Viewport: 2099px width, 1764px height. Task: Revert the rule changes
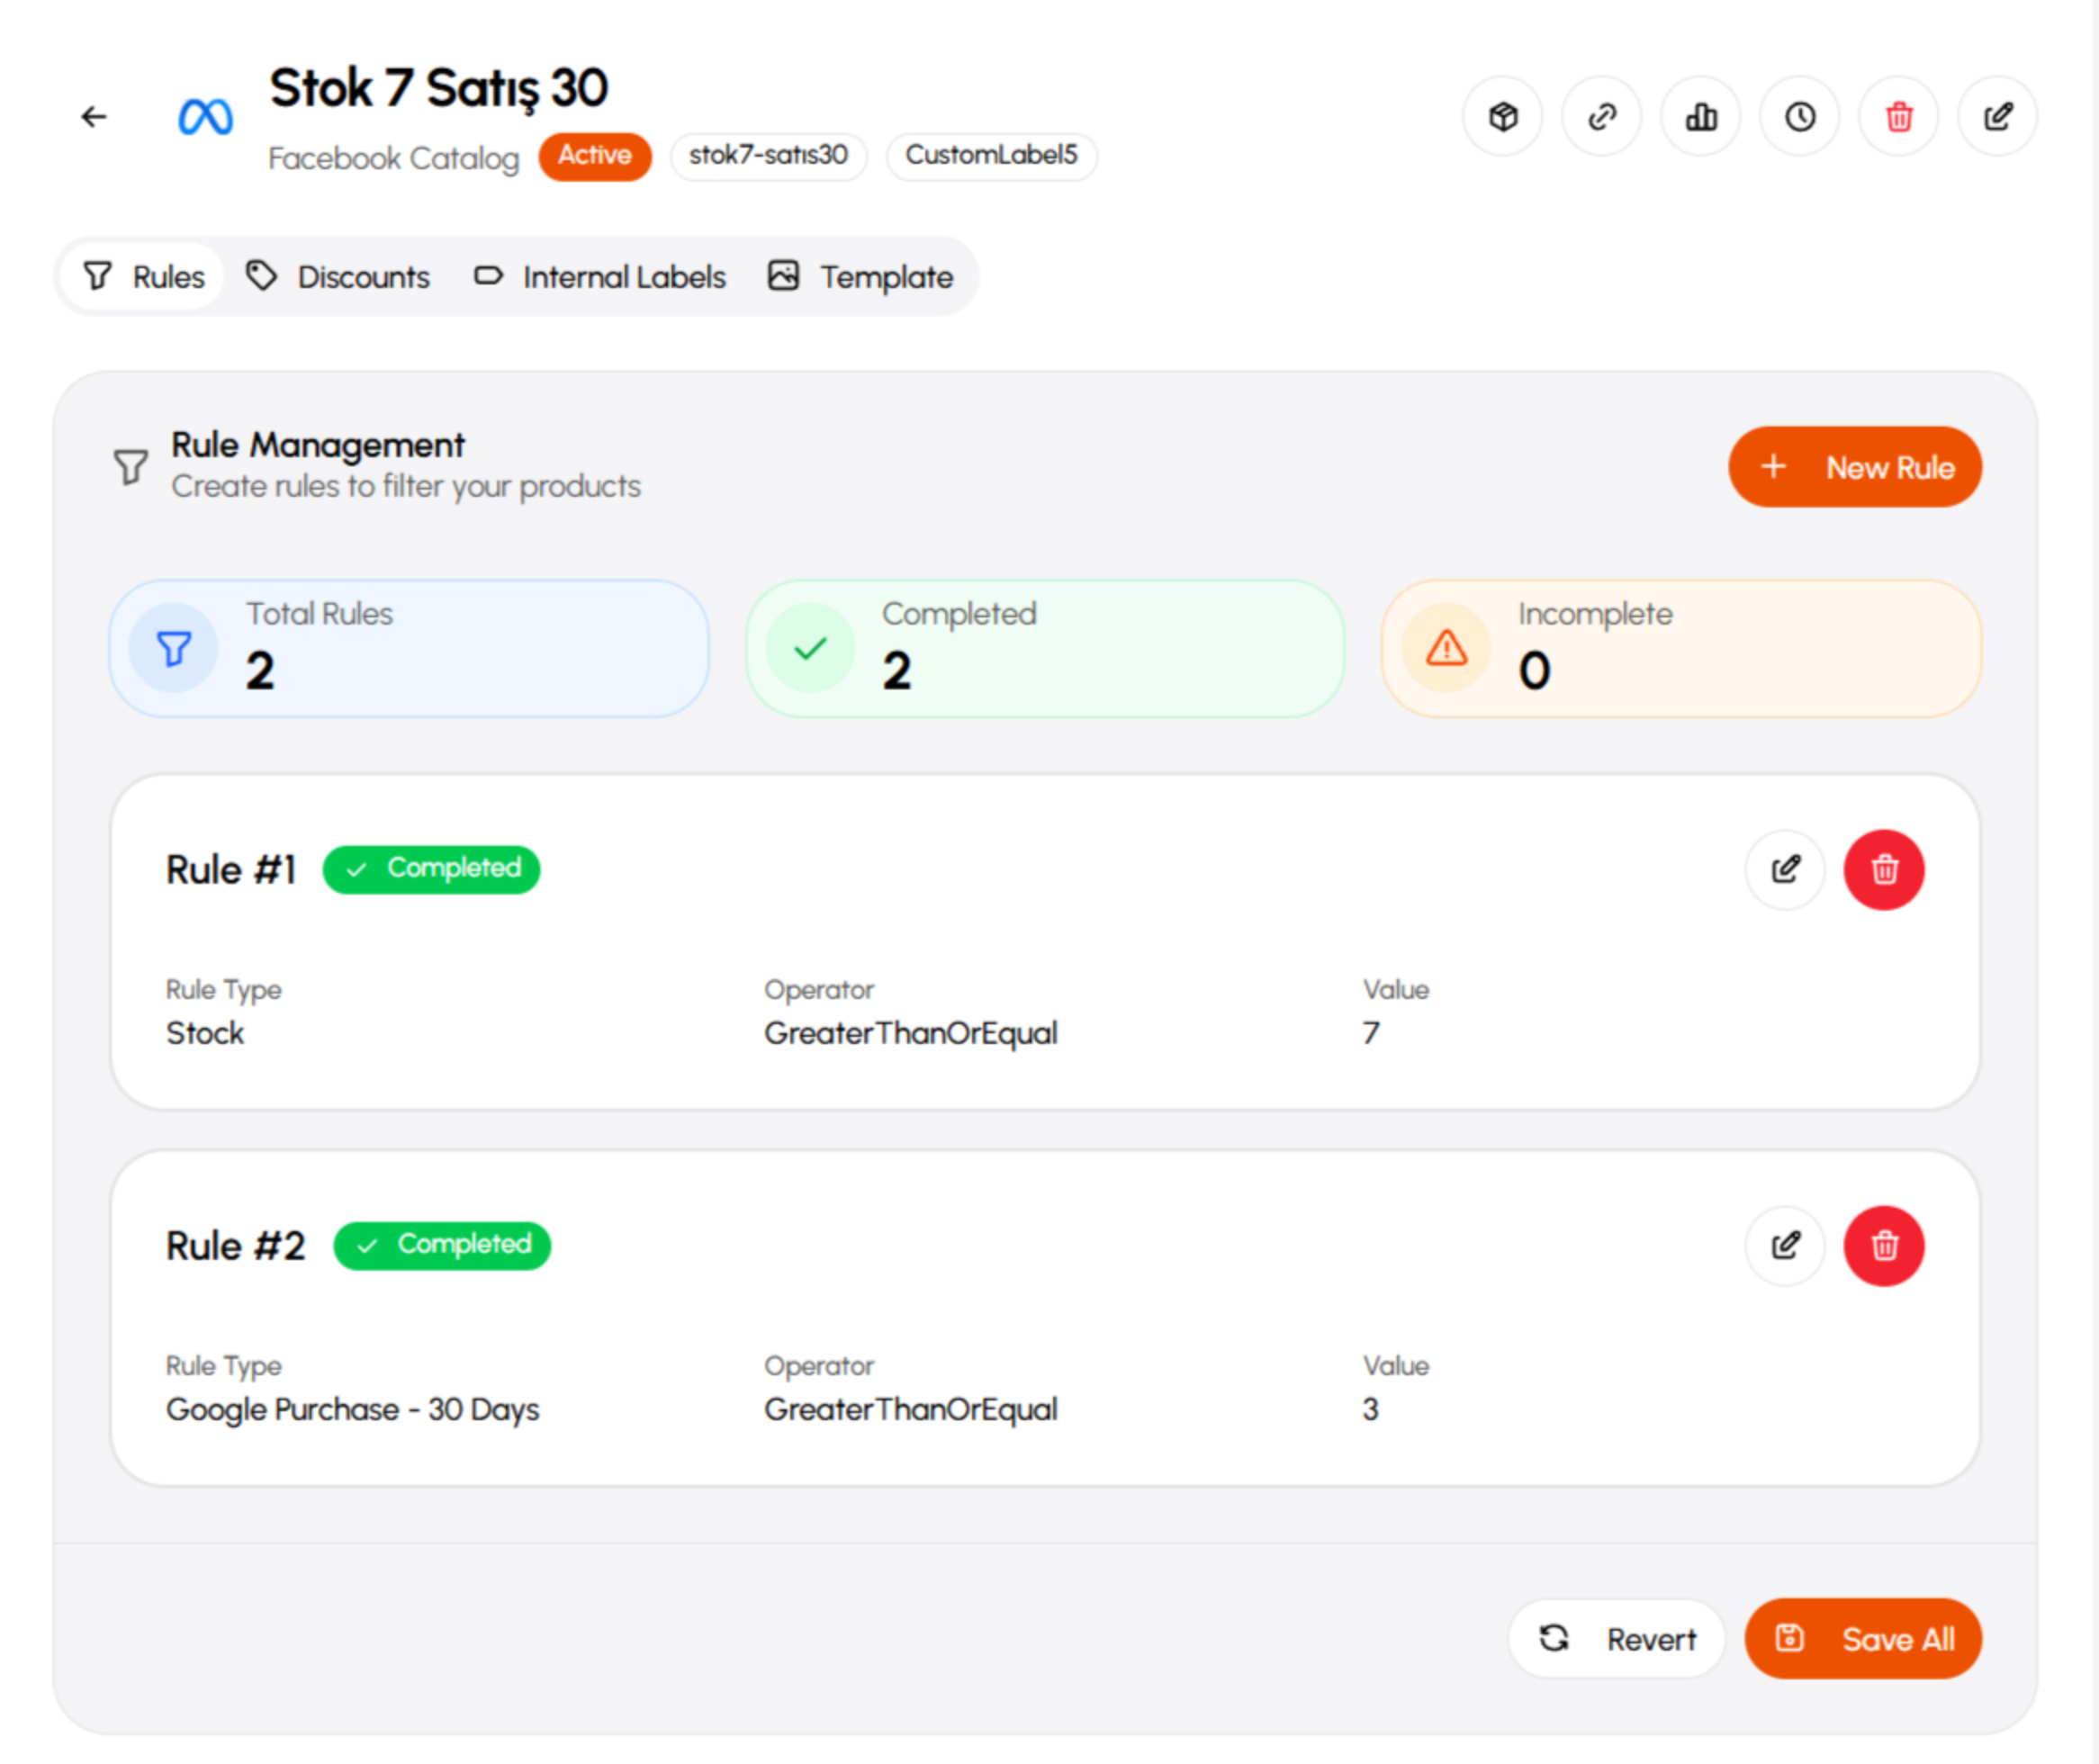pos(1617,1640)
